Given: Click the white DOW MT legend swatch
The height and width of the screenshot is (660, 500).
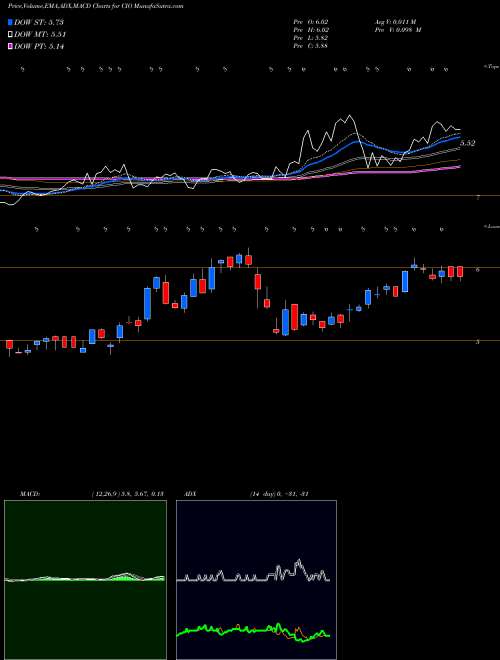Looking at the screenshot, I should click(x=10, y=35).
